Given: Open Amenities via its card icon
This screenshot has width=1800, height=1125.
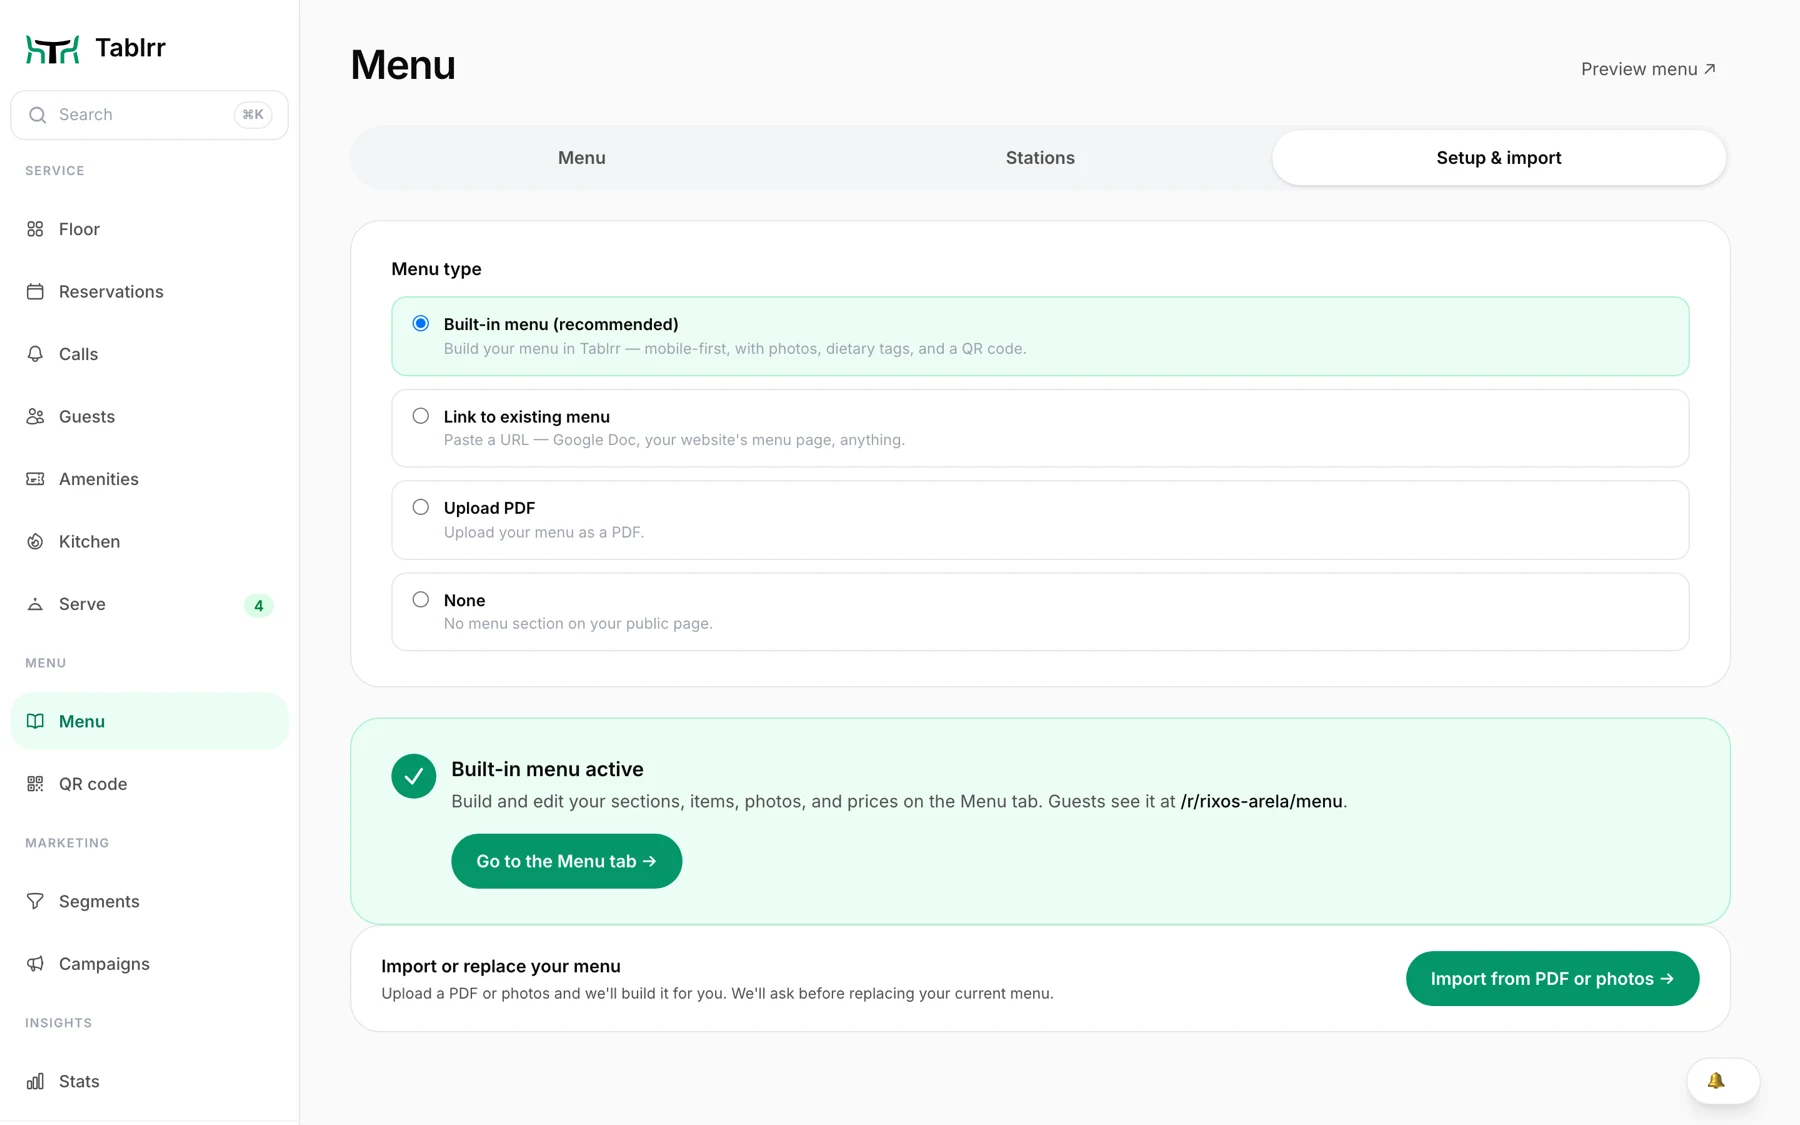Looking at the screenshot, I should coord(35,479).
